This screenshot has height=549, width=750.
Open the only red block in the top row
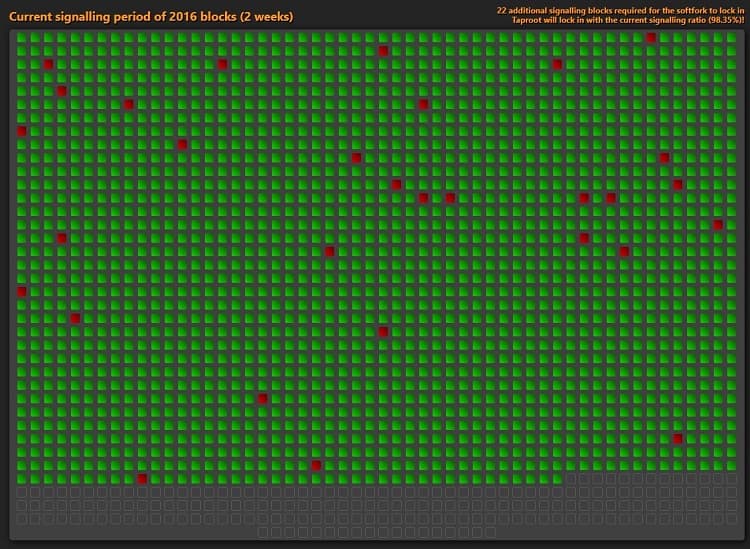click(651, 37)
